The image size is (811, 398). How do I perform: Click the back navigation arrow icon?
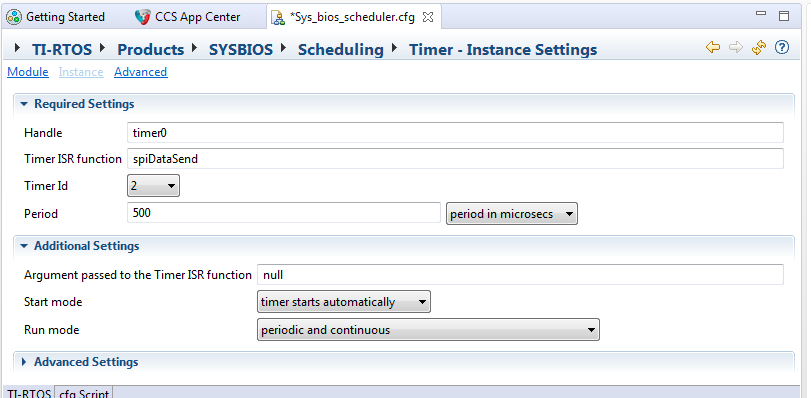point(713,48)
